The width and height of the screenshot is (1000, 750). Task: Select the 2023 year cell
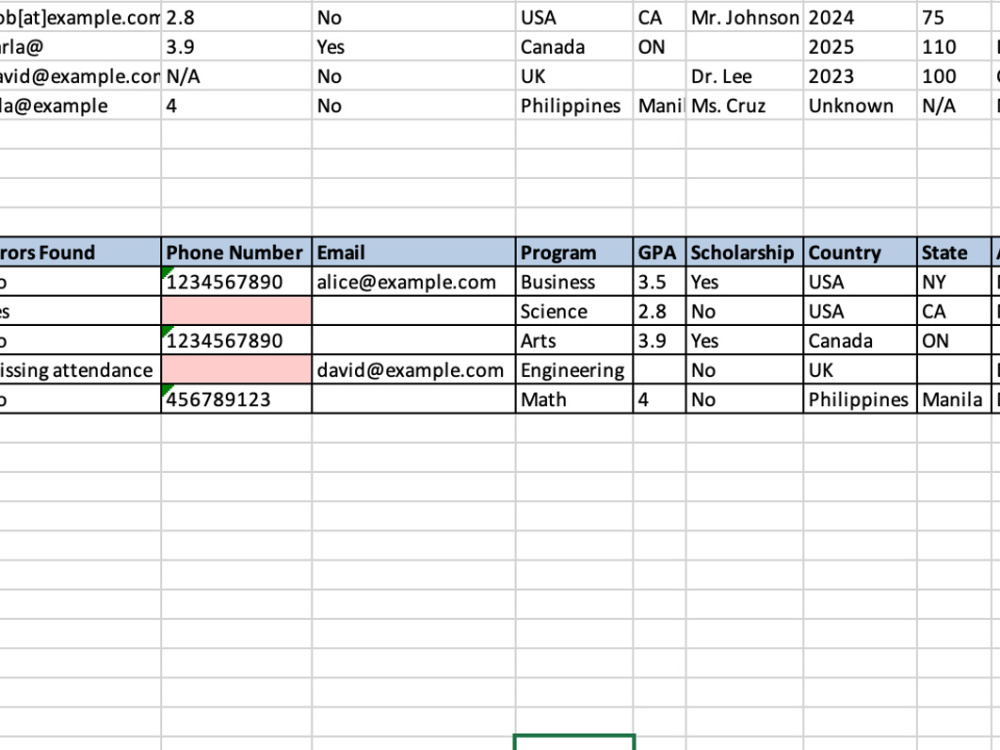click(x=860, y=76)
